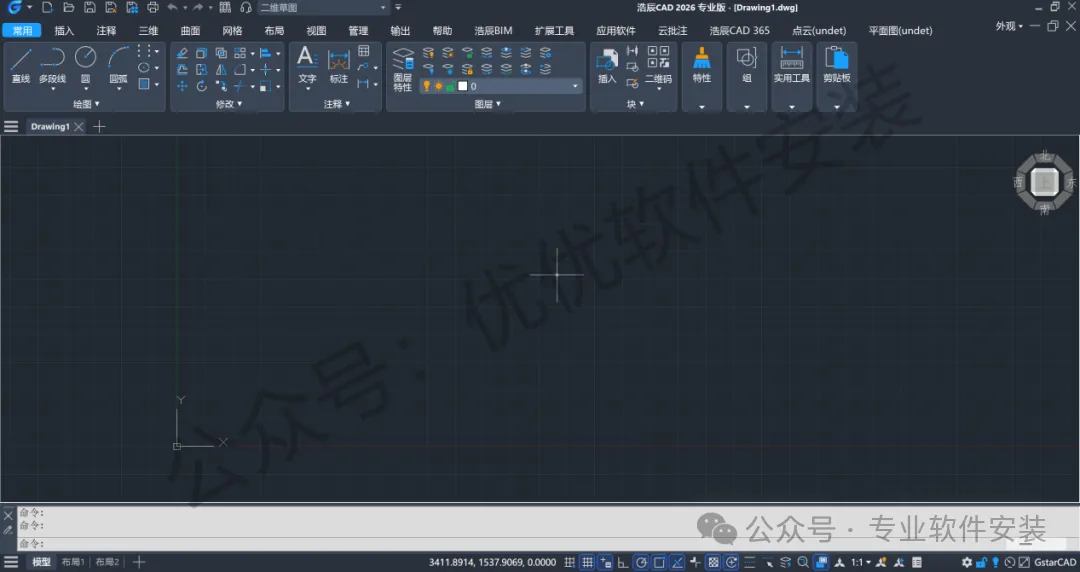Click the settings gear in status bar
Viewport: 1080px width, 572px height.
pyautogui.click(x=967, y=562)
